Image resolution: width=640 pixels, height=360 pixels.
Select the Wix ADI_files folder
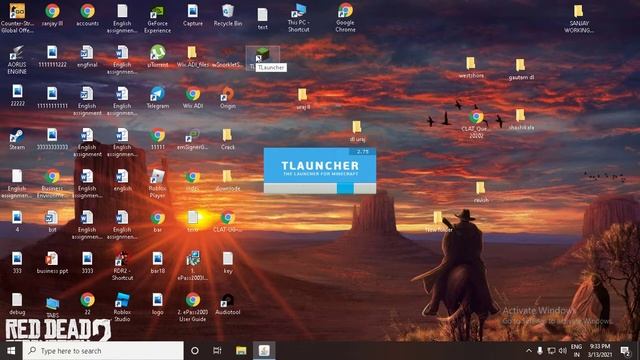pyautogui.click(x=192, y=56)
